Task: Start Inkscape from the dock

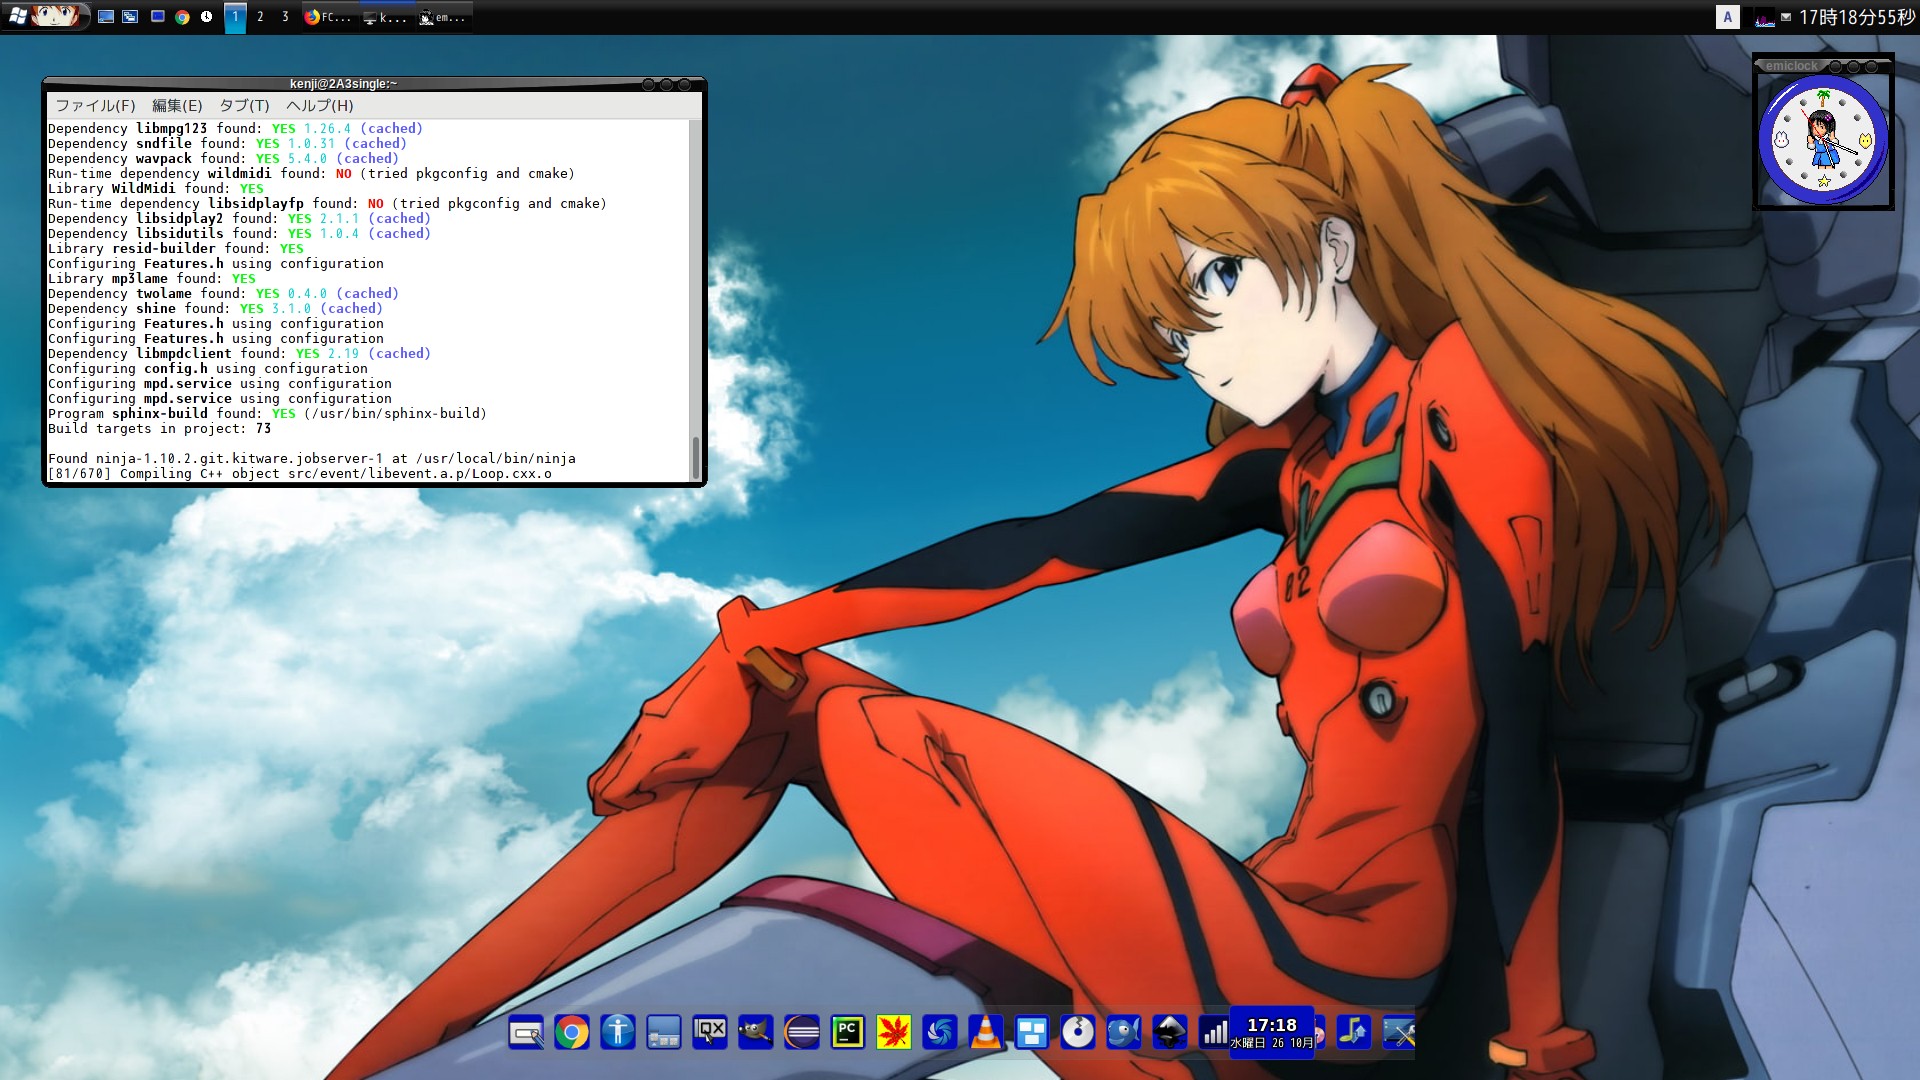Action: pyautogui.click(x=1170, y=1033)
